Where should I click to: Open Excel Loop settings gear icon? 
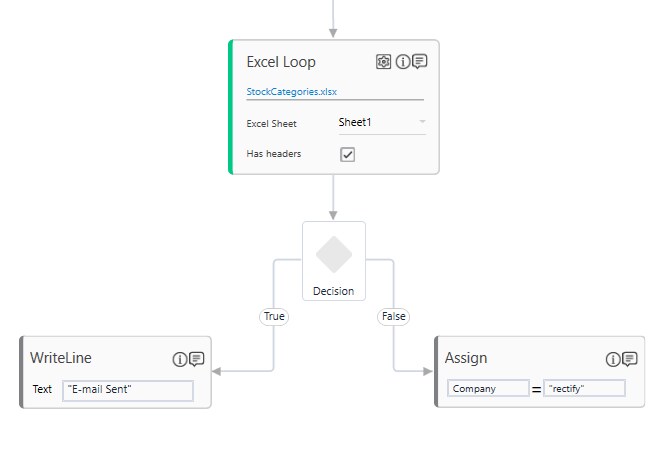pyautogui.click(x=384, y=62)
